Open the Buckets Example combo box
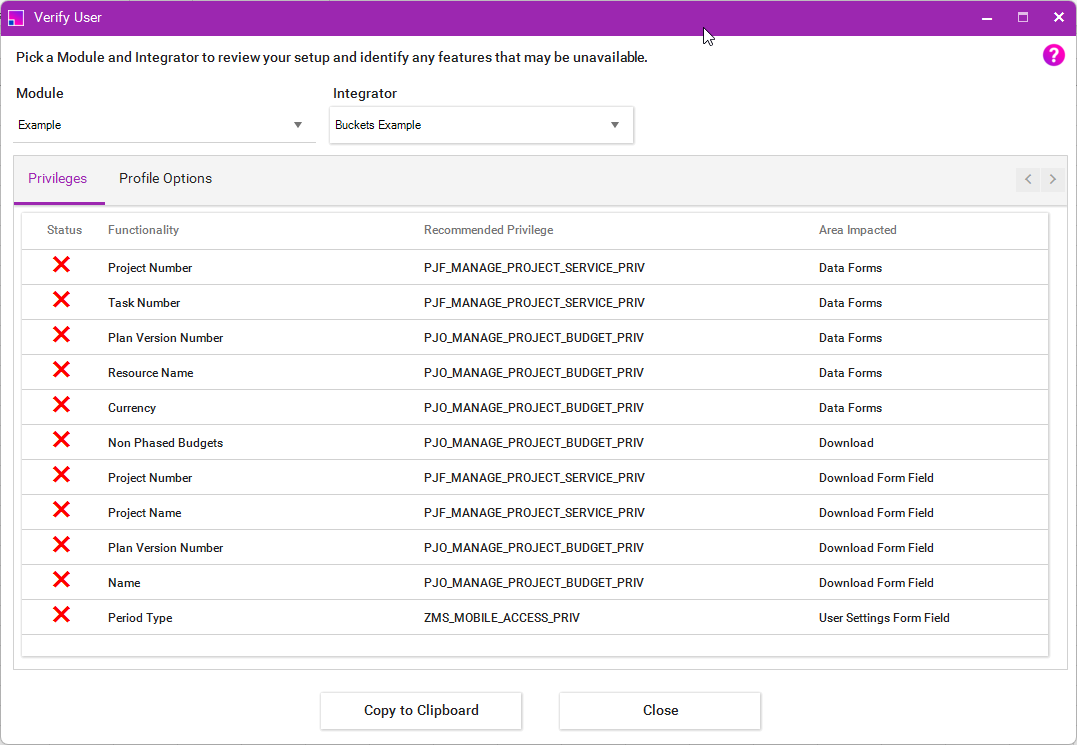This screenshot has width=1077, height=745. pos(470,125)
